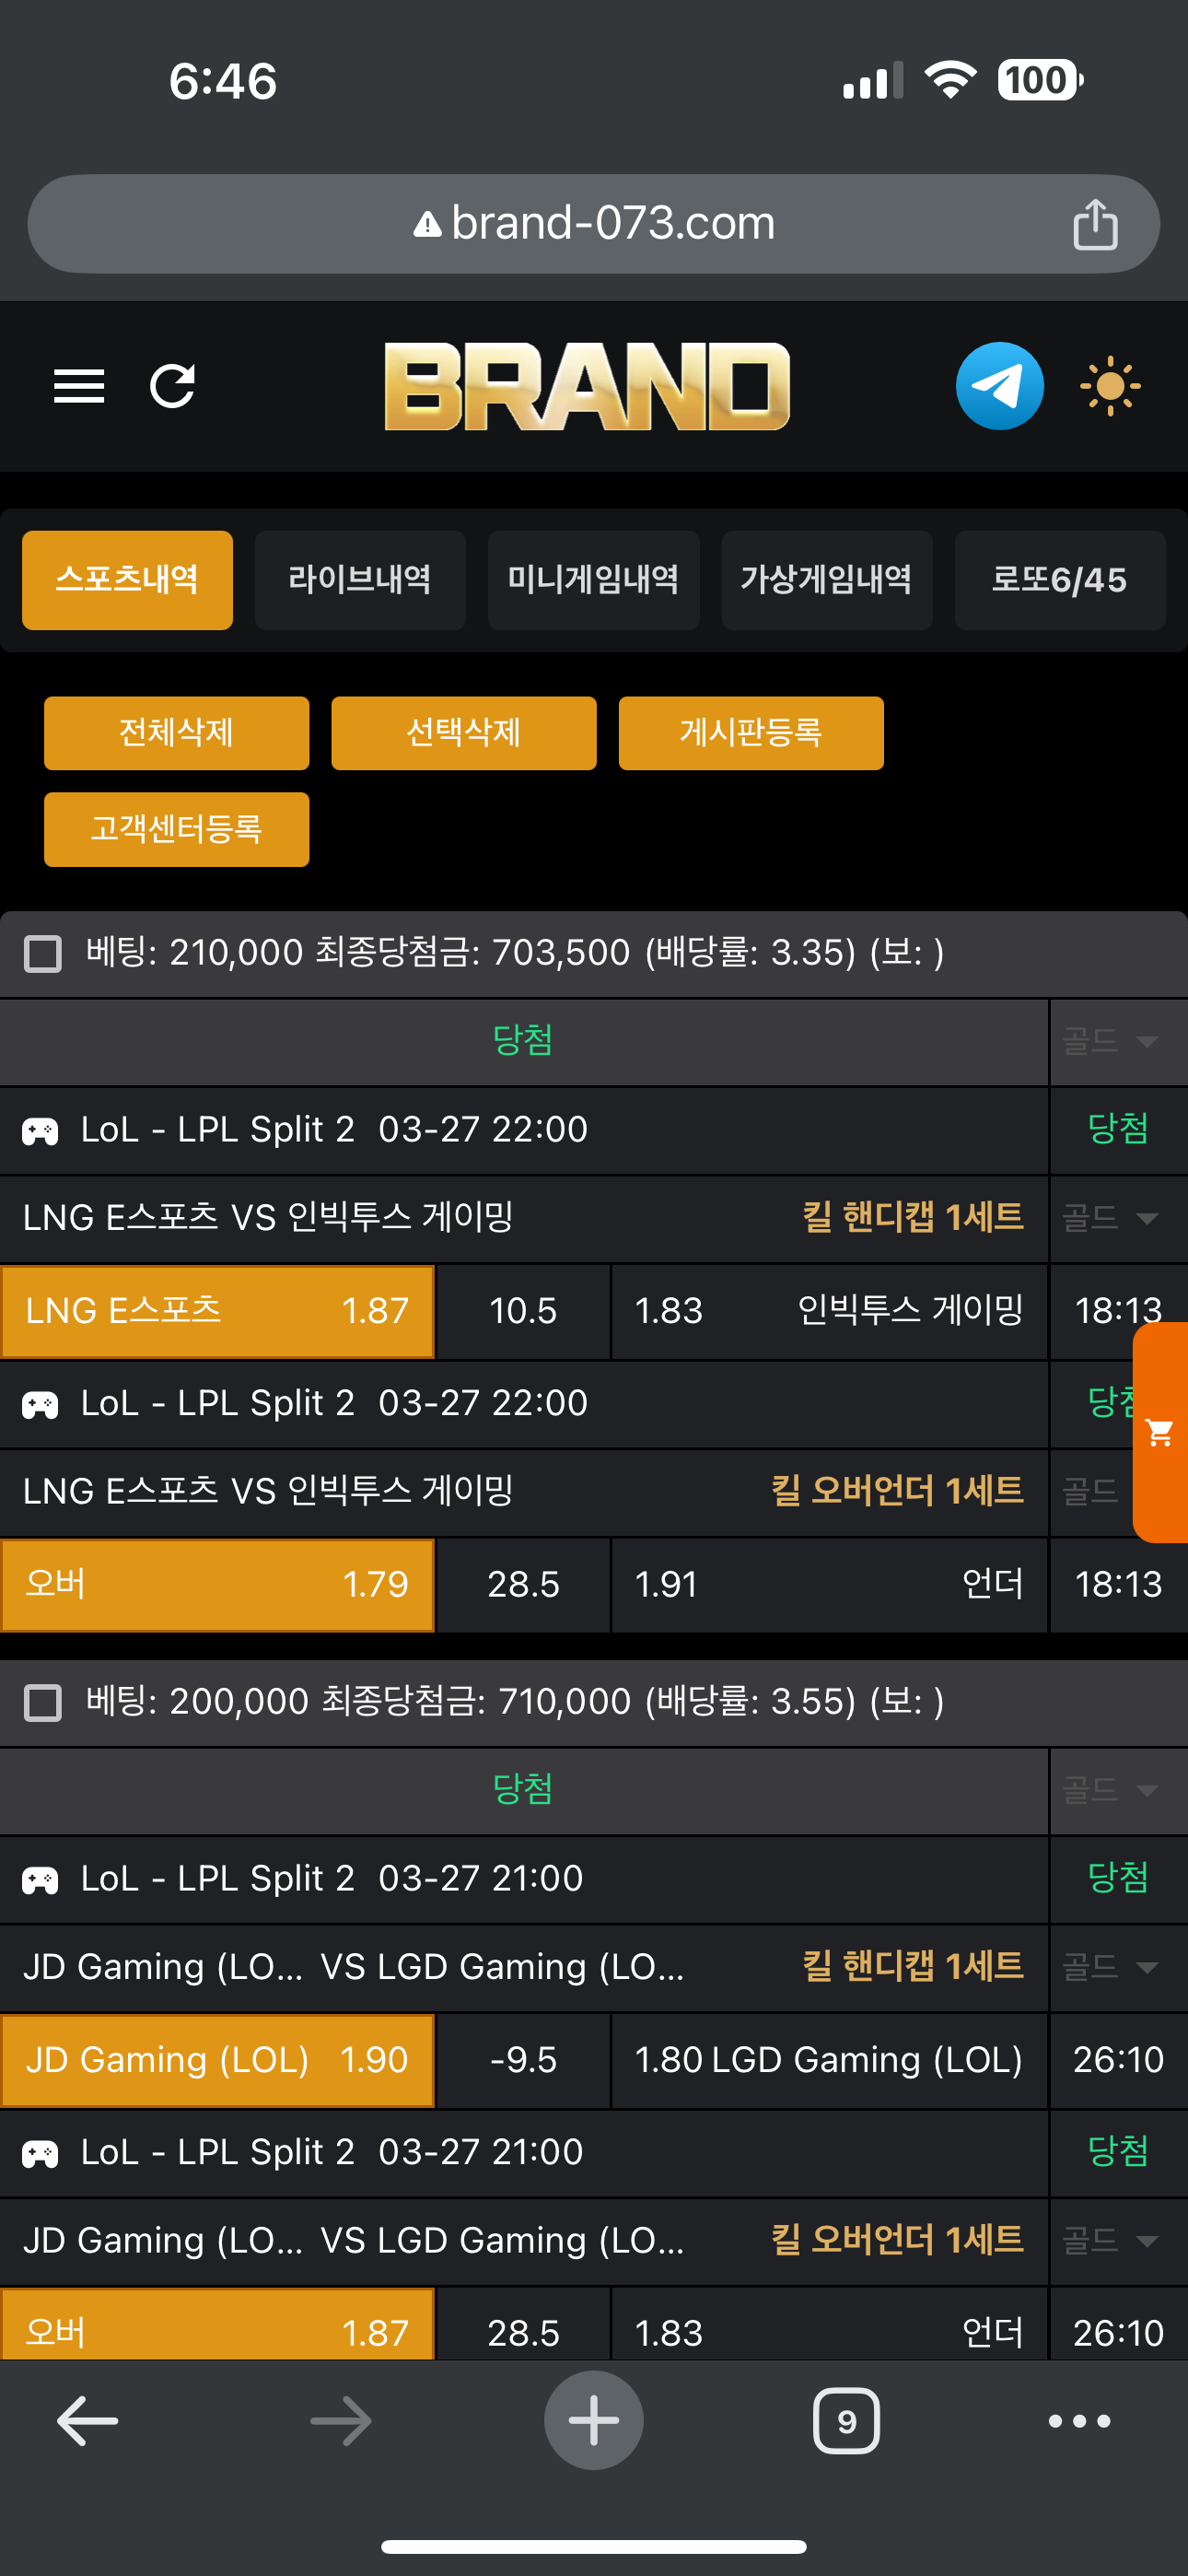
Task: Expand 골드 dropdown on first 당첨 row
Action: point(1110,1041)
